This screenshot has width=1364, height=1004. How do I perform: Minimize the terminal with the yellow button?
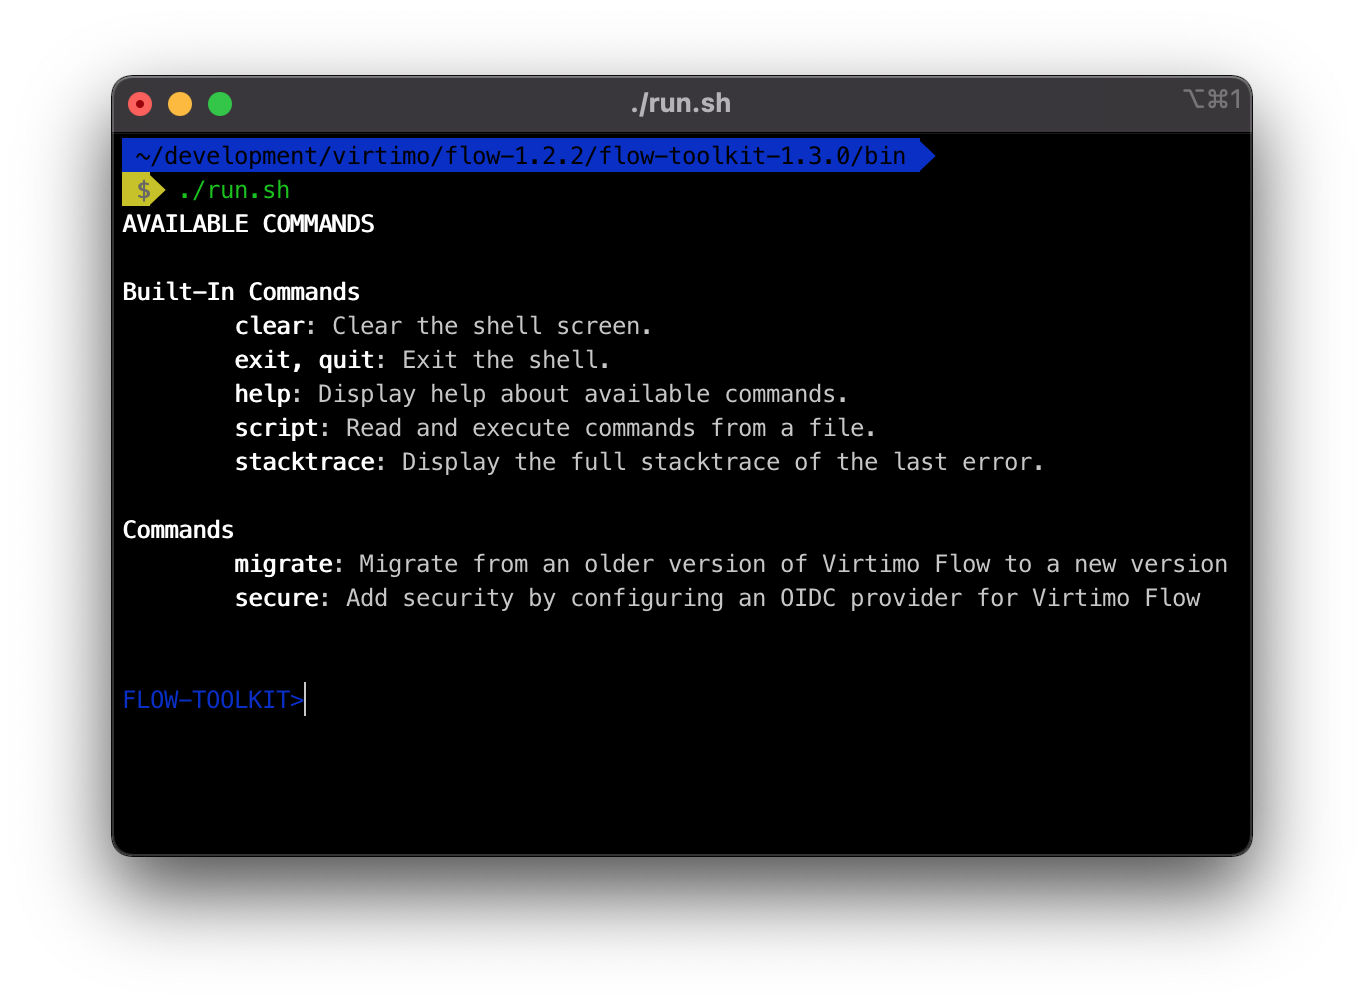(180, 104)
